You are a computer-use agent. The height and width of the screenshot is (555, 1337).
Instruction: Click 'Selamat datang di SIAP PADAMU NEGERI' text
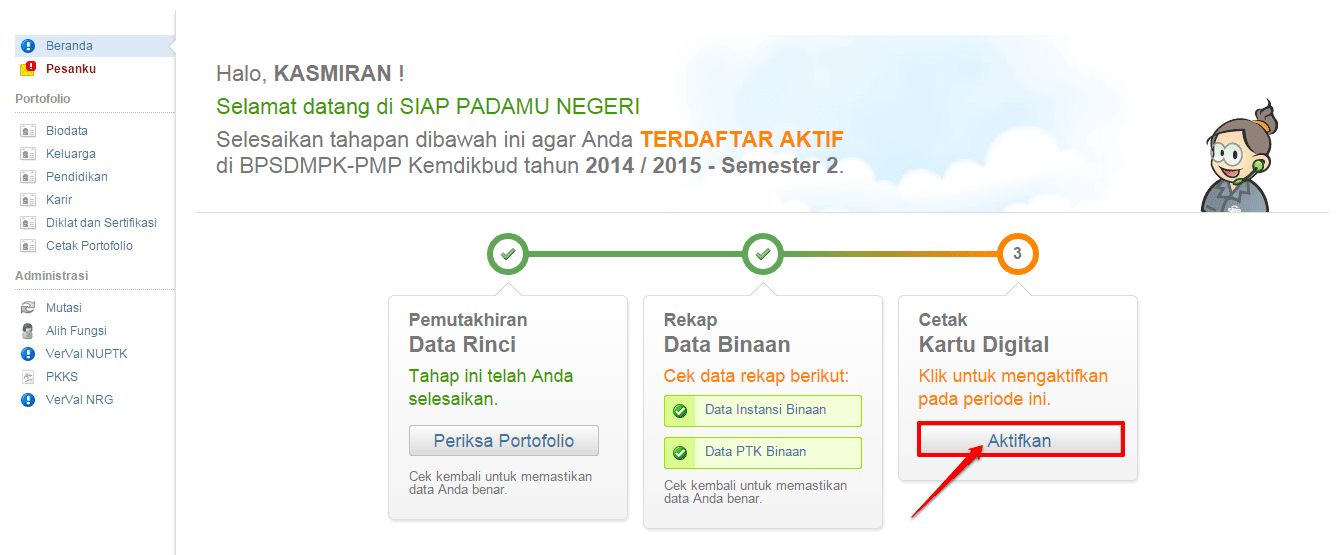(428, 107)
